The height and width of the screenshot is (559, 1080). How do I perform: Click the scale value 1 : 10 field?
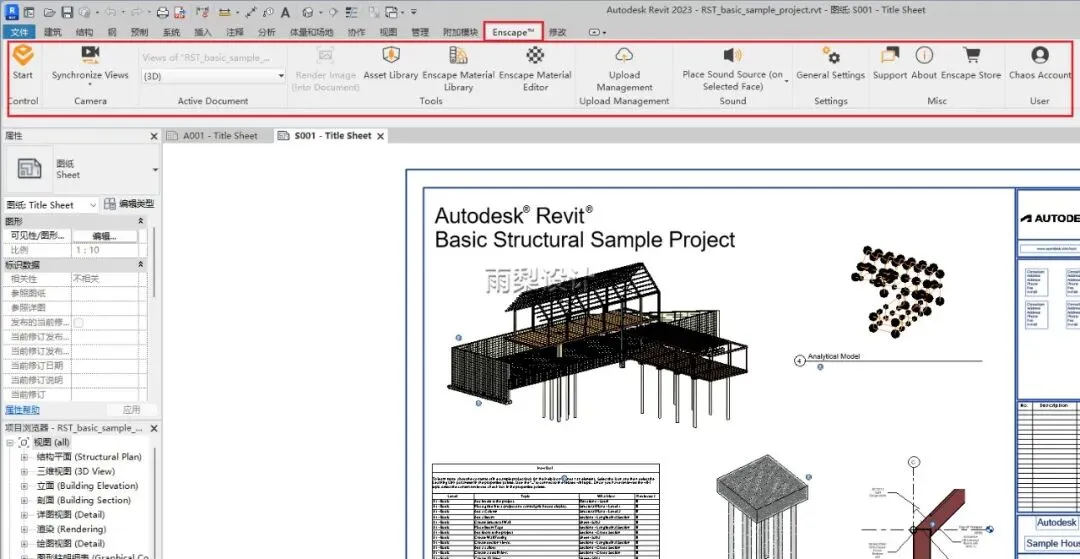(105, 250)
